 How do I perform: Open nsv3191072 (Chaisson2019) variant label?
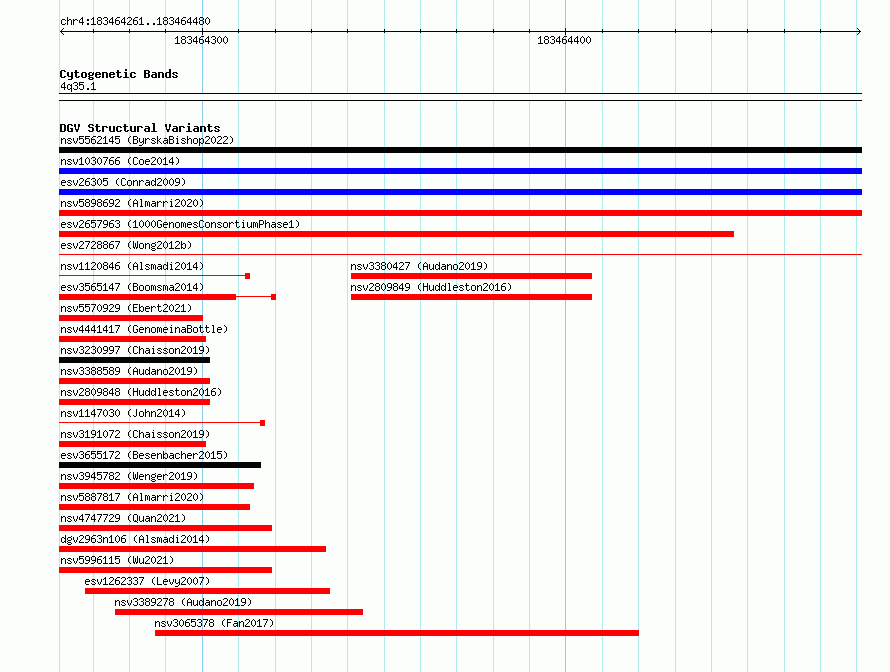135,434
